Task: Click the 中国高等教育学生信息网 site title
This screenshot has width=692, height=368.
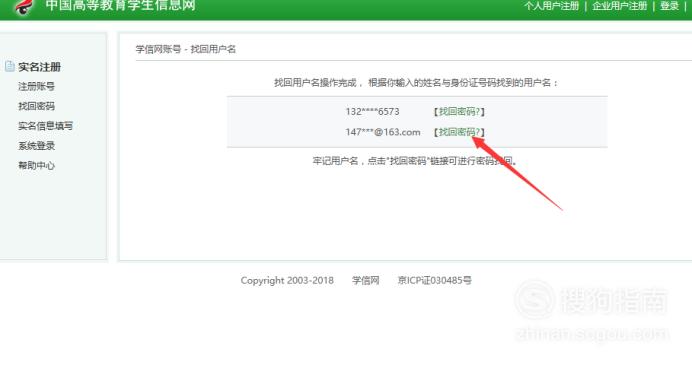Action: click(x=120, y=5)
